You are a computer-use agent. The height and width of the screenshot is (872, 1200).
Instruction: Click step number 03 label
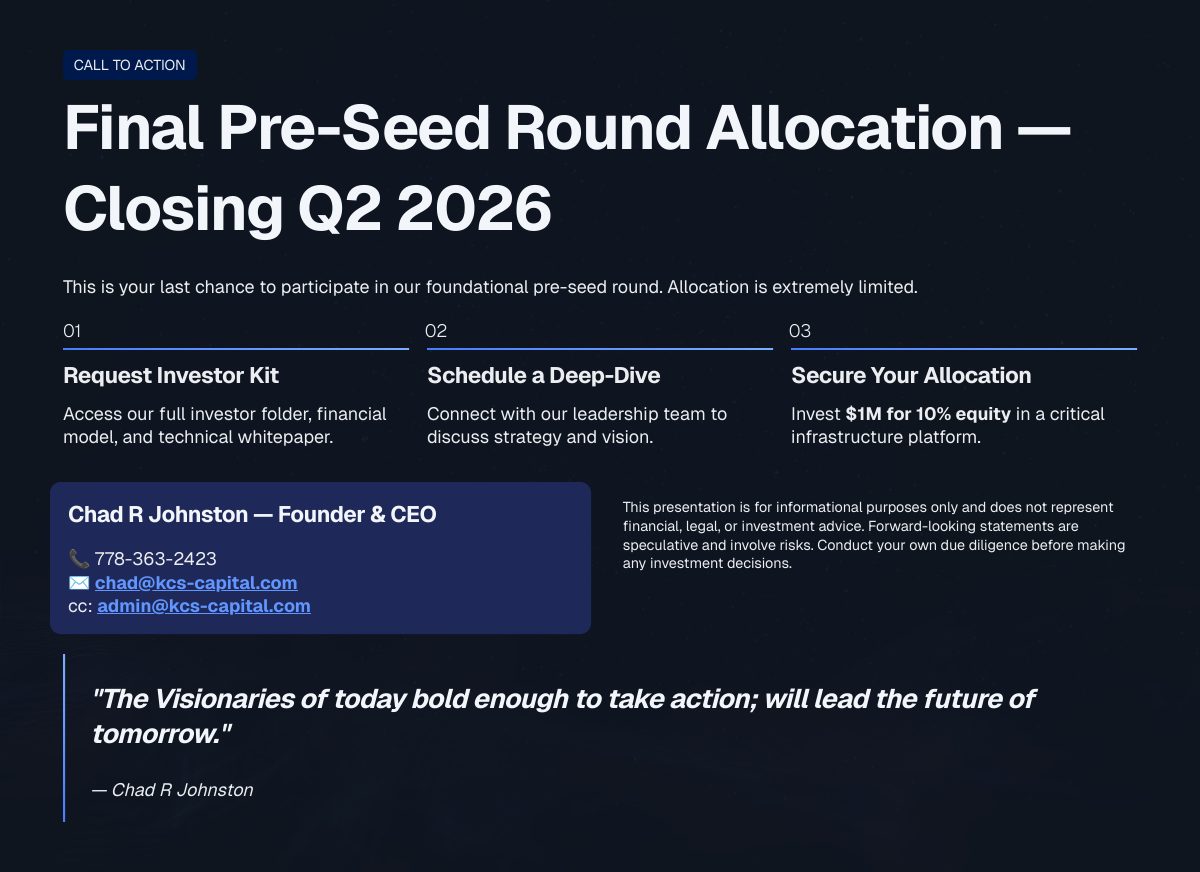tap(800, 331)
